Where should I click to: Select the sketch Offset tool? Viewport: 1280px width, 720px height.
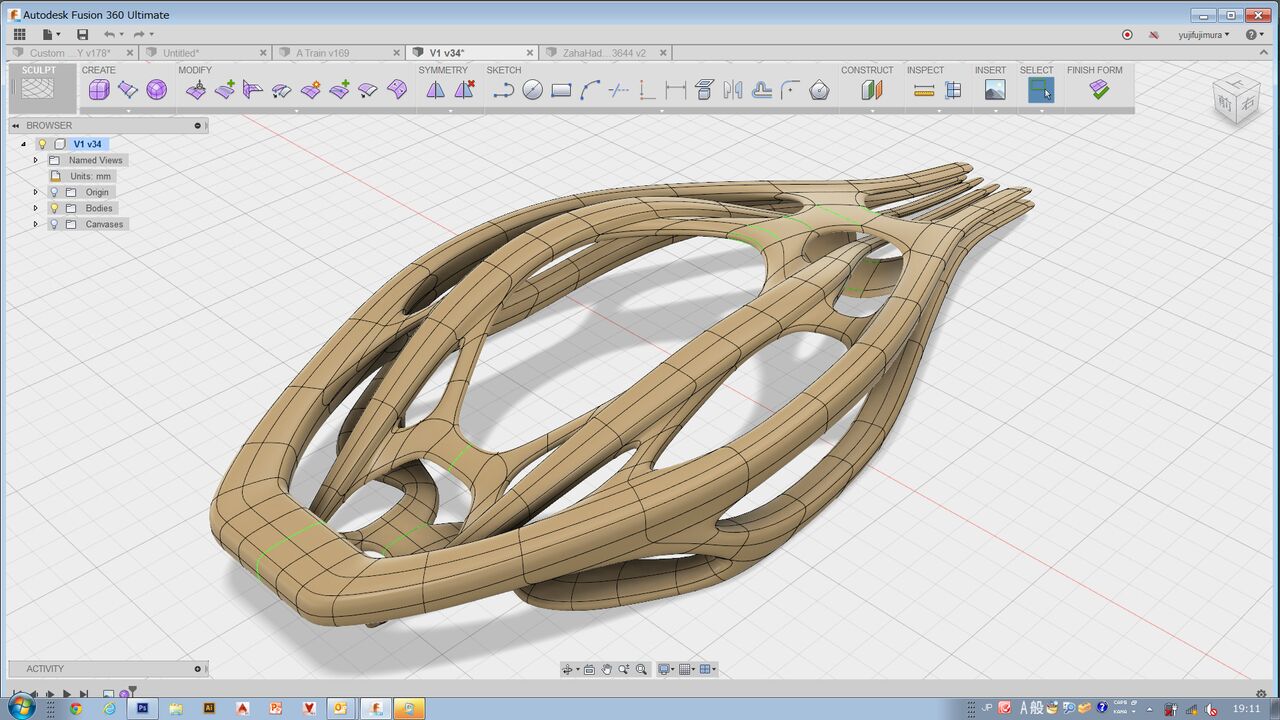click(x=762, y=90)
